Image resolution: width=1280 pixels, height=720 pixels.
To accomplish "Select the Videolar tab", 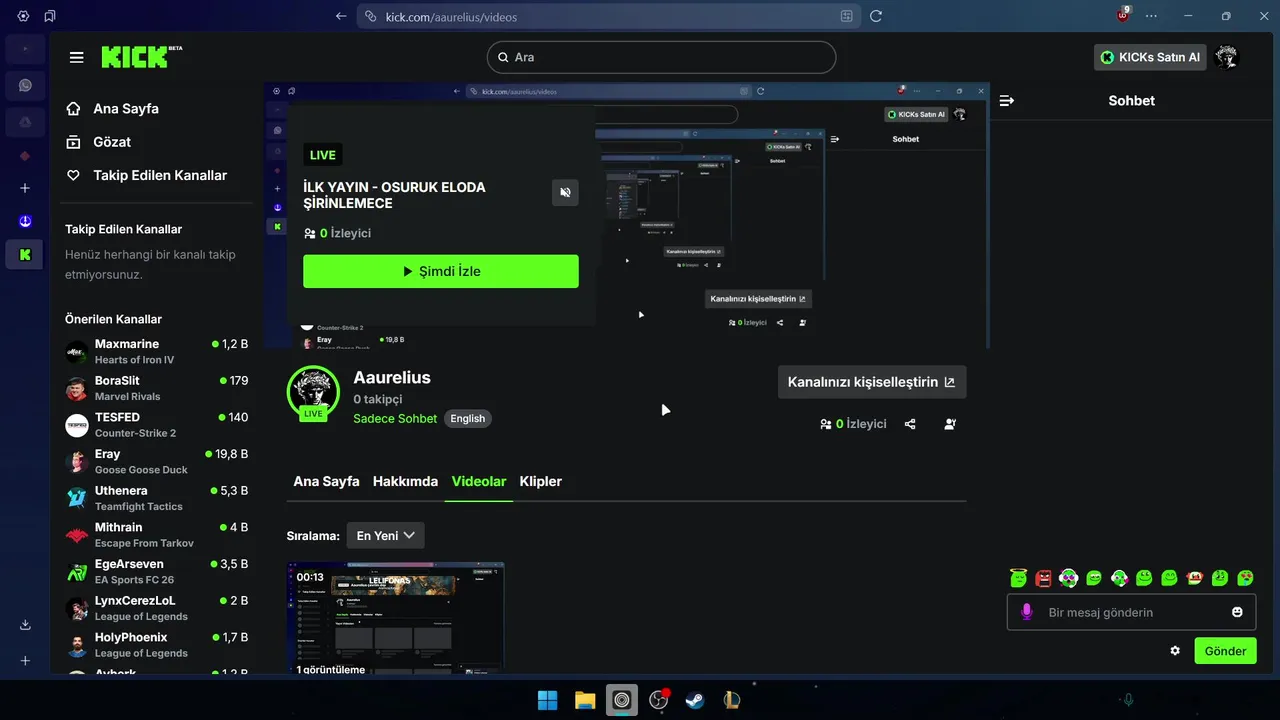I will coord(479,481).
